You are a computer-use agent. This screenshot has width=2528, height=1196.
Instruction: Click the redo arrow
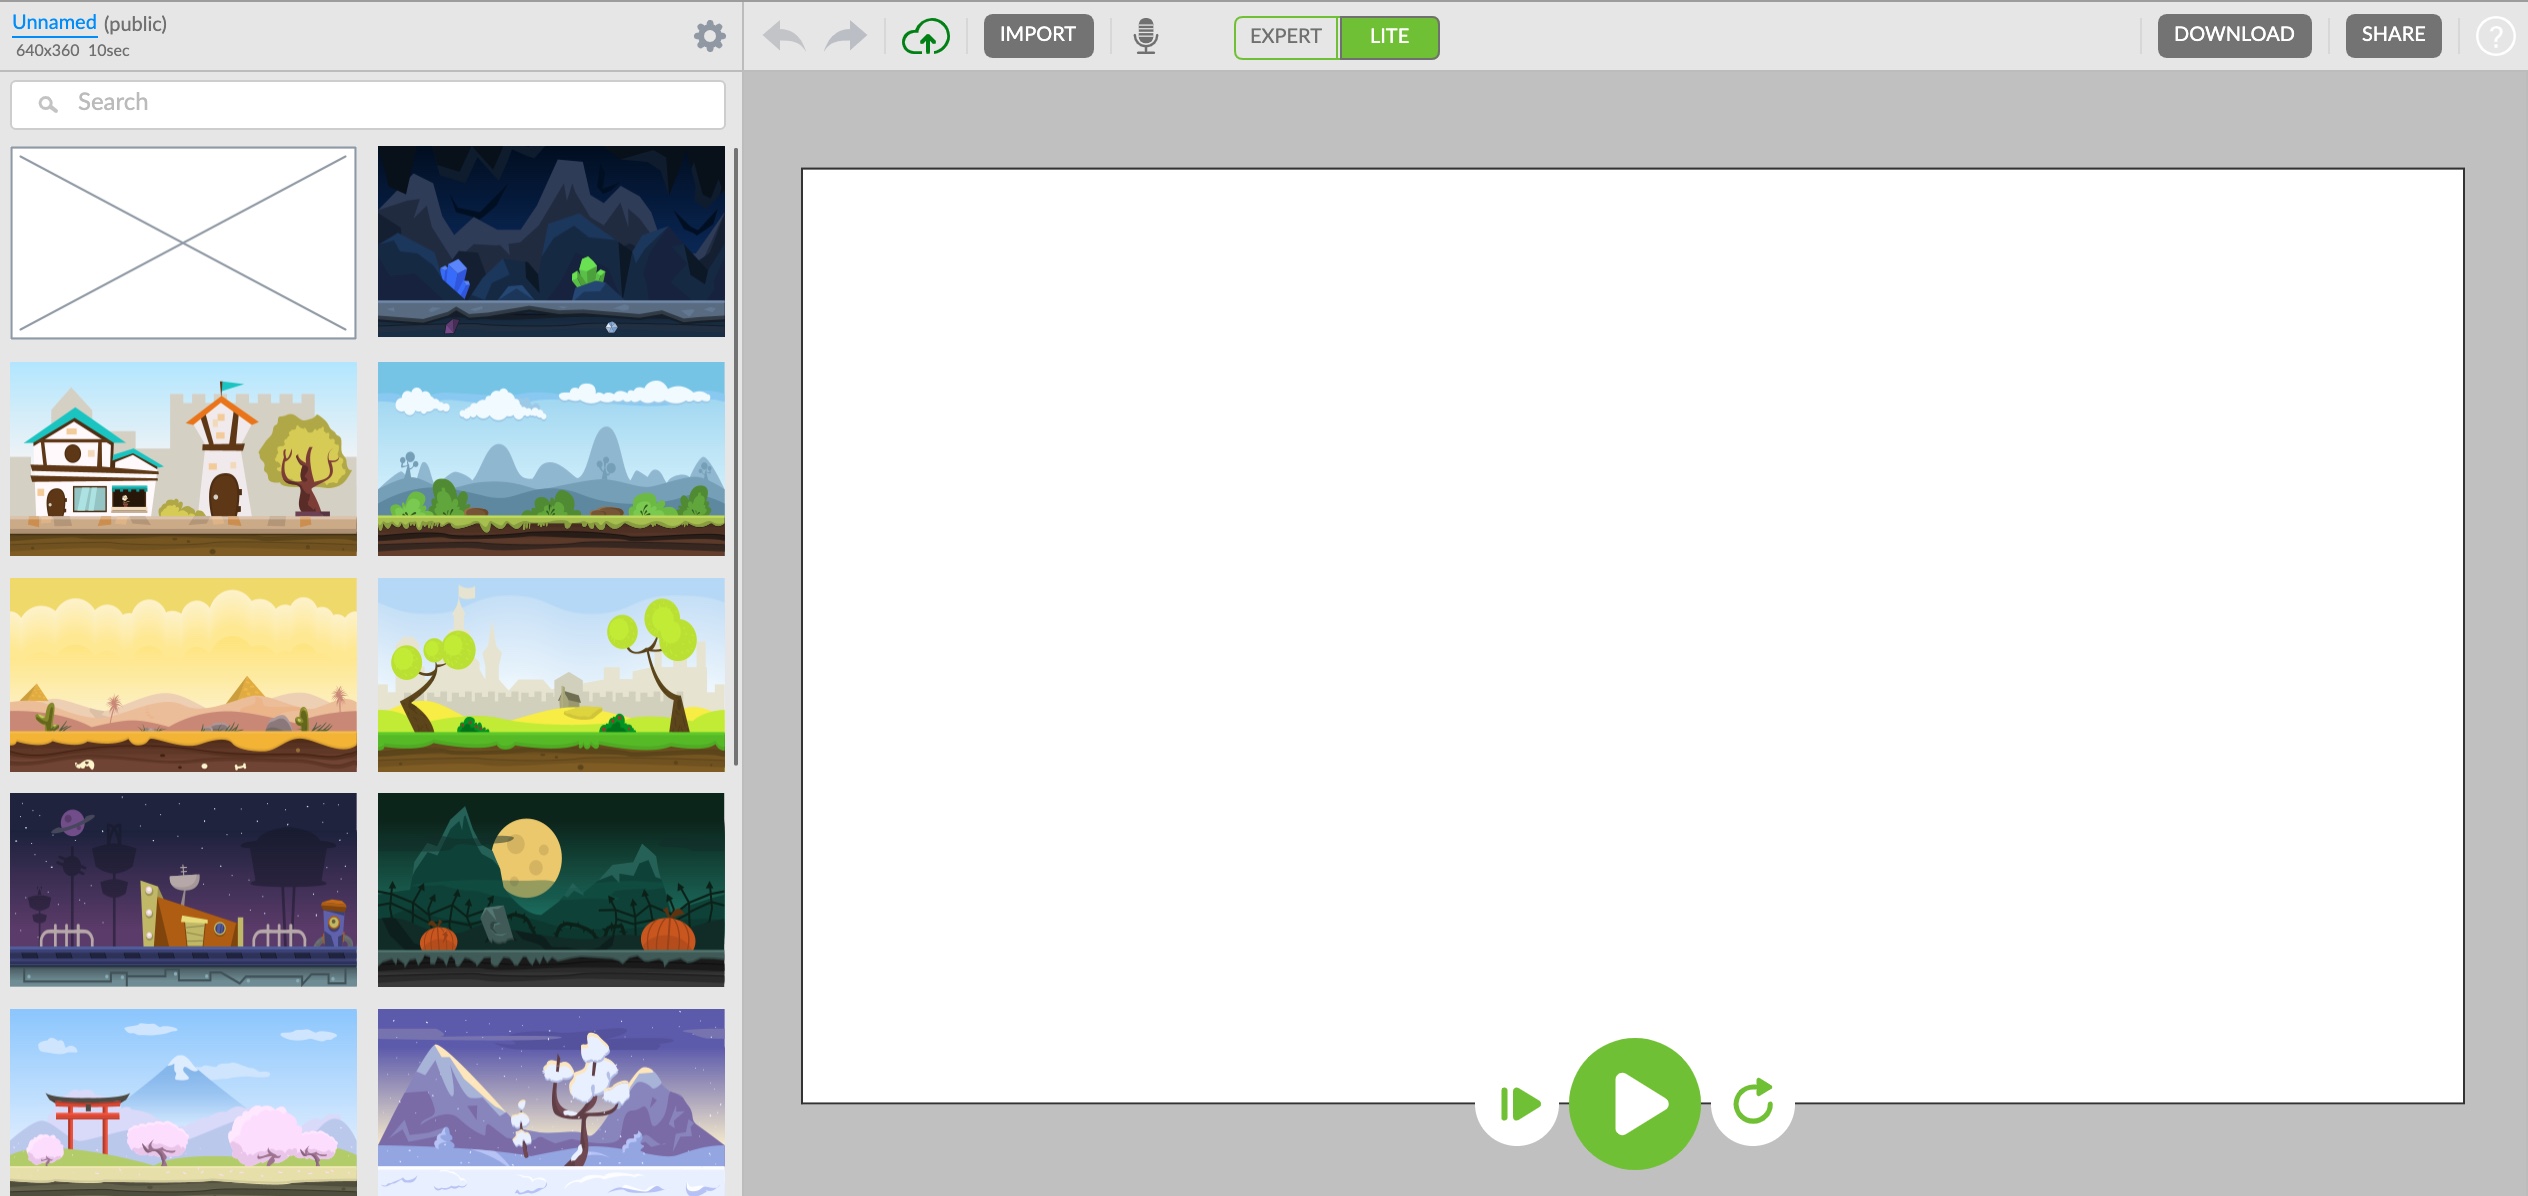coord(846,37)
